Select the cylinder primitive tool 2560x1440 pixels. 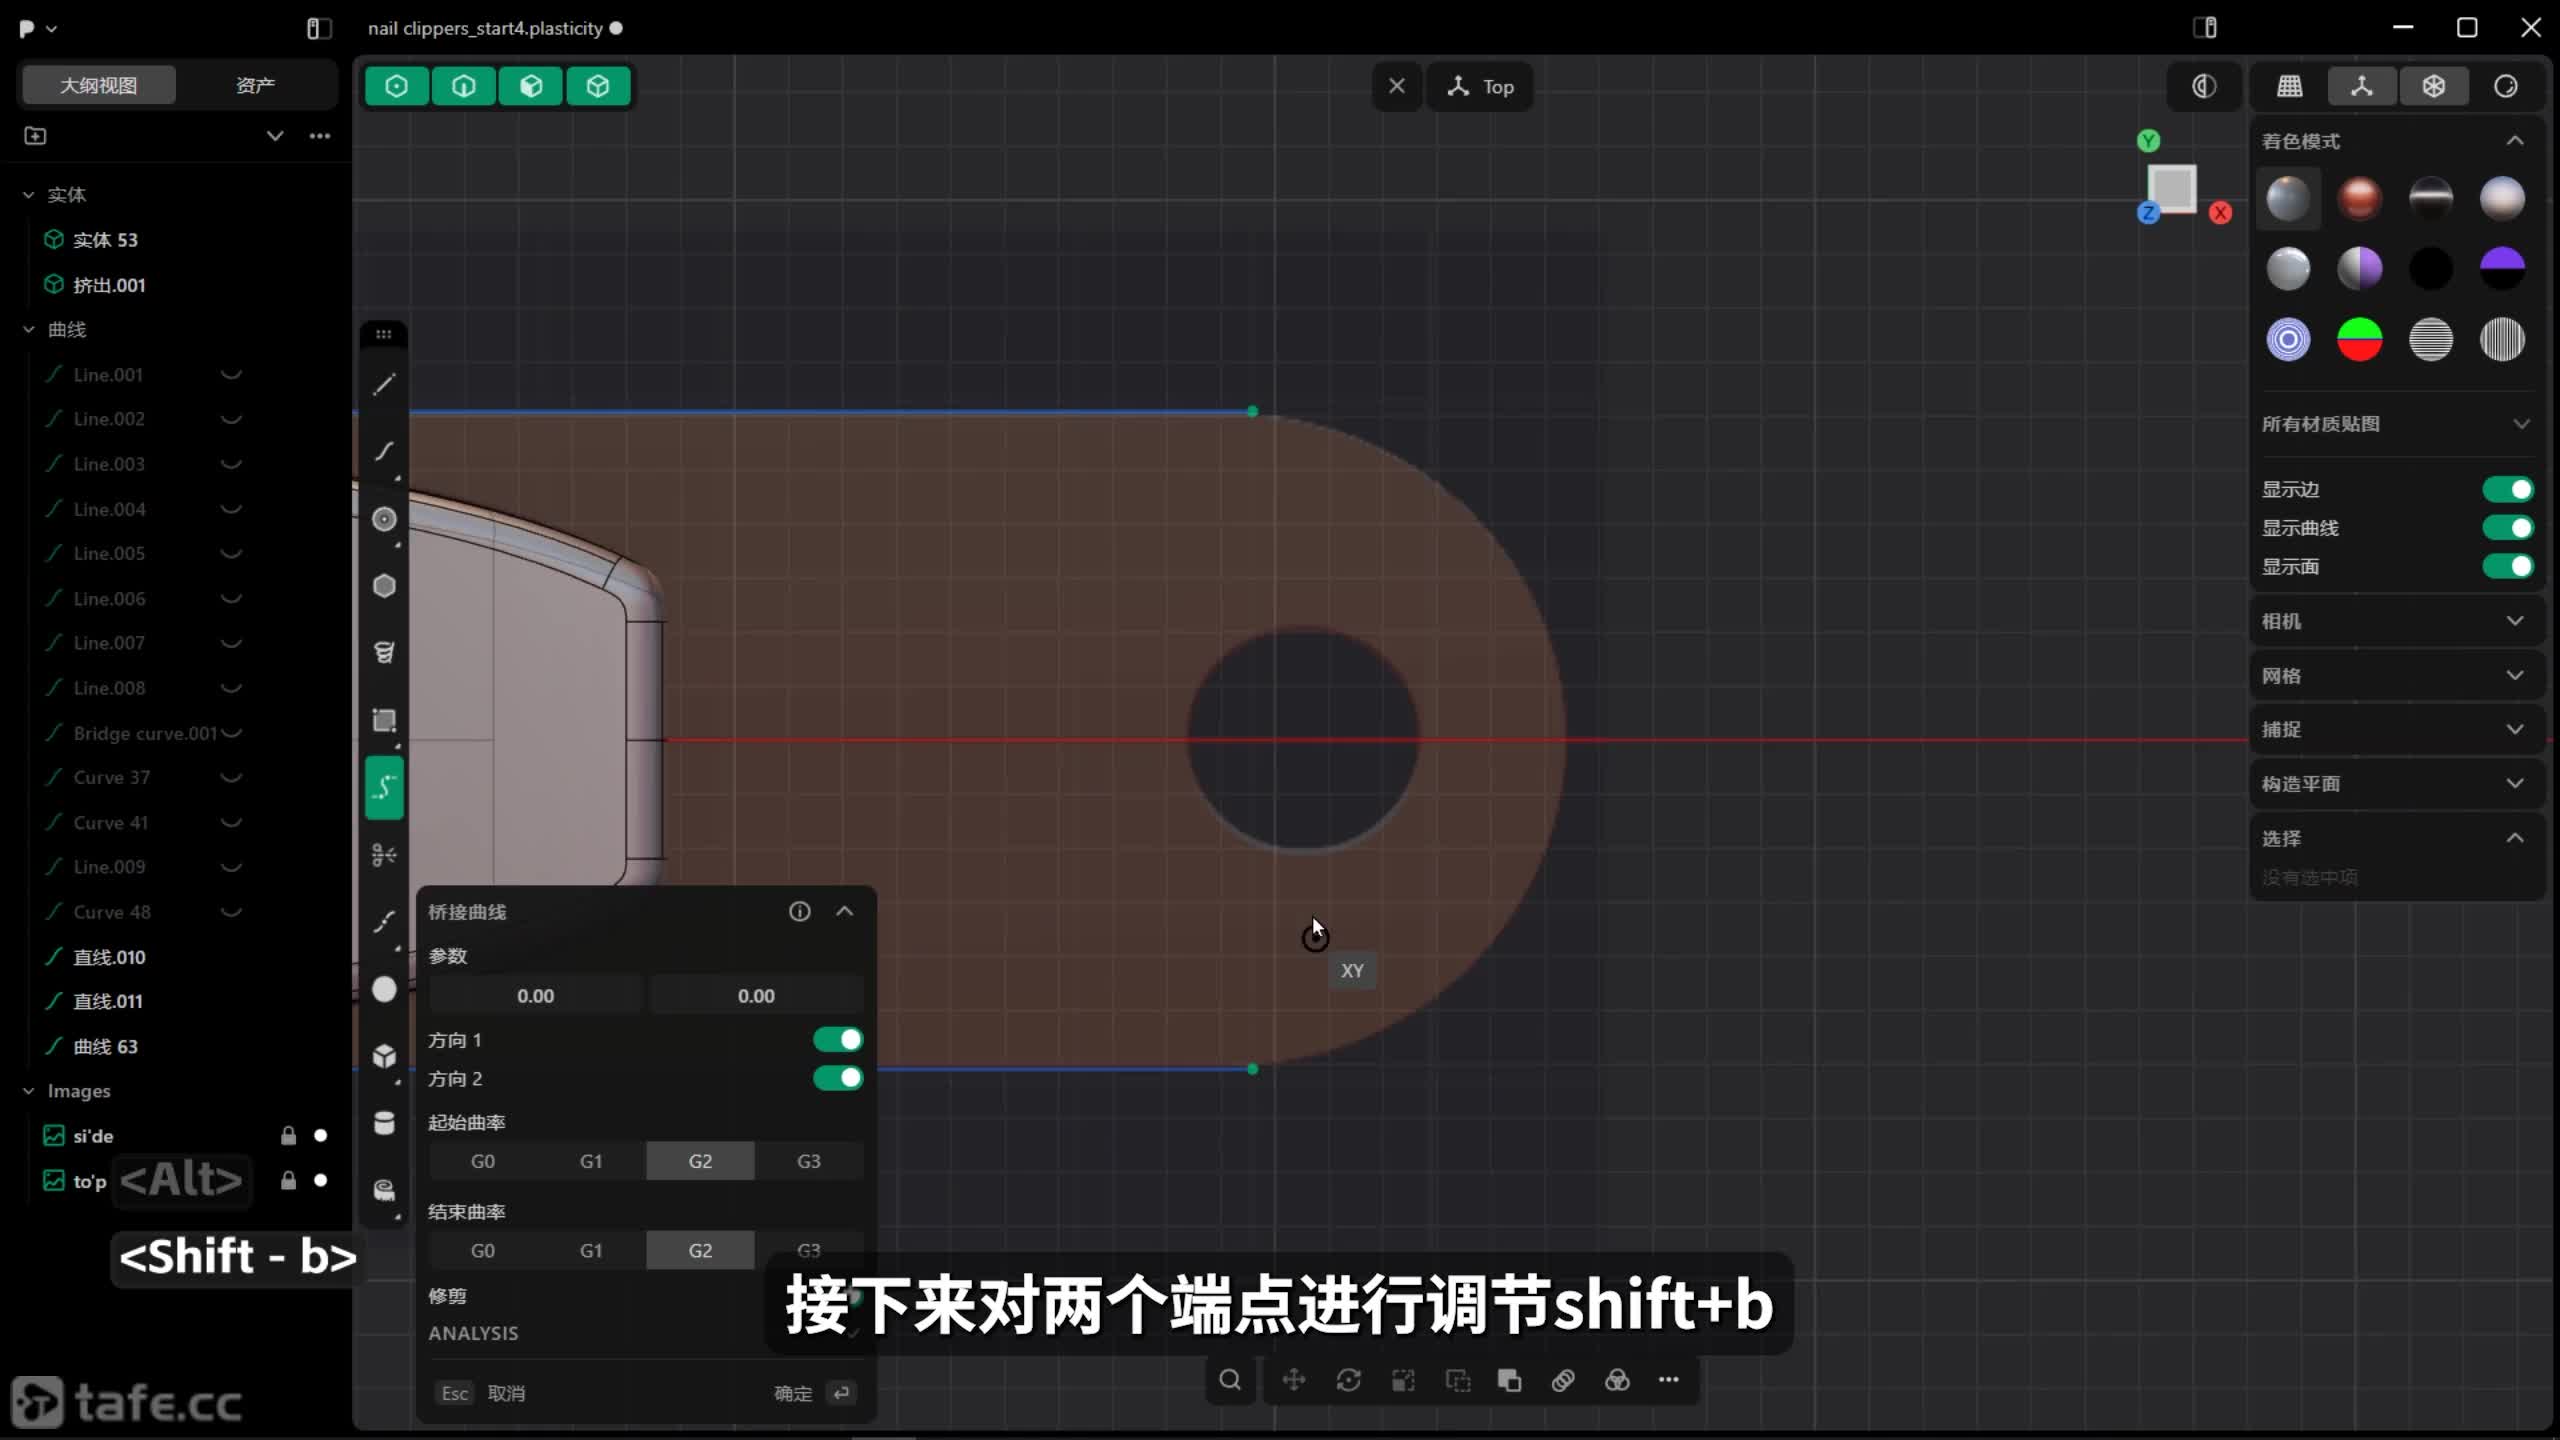[384, 1123]
